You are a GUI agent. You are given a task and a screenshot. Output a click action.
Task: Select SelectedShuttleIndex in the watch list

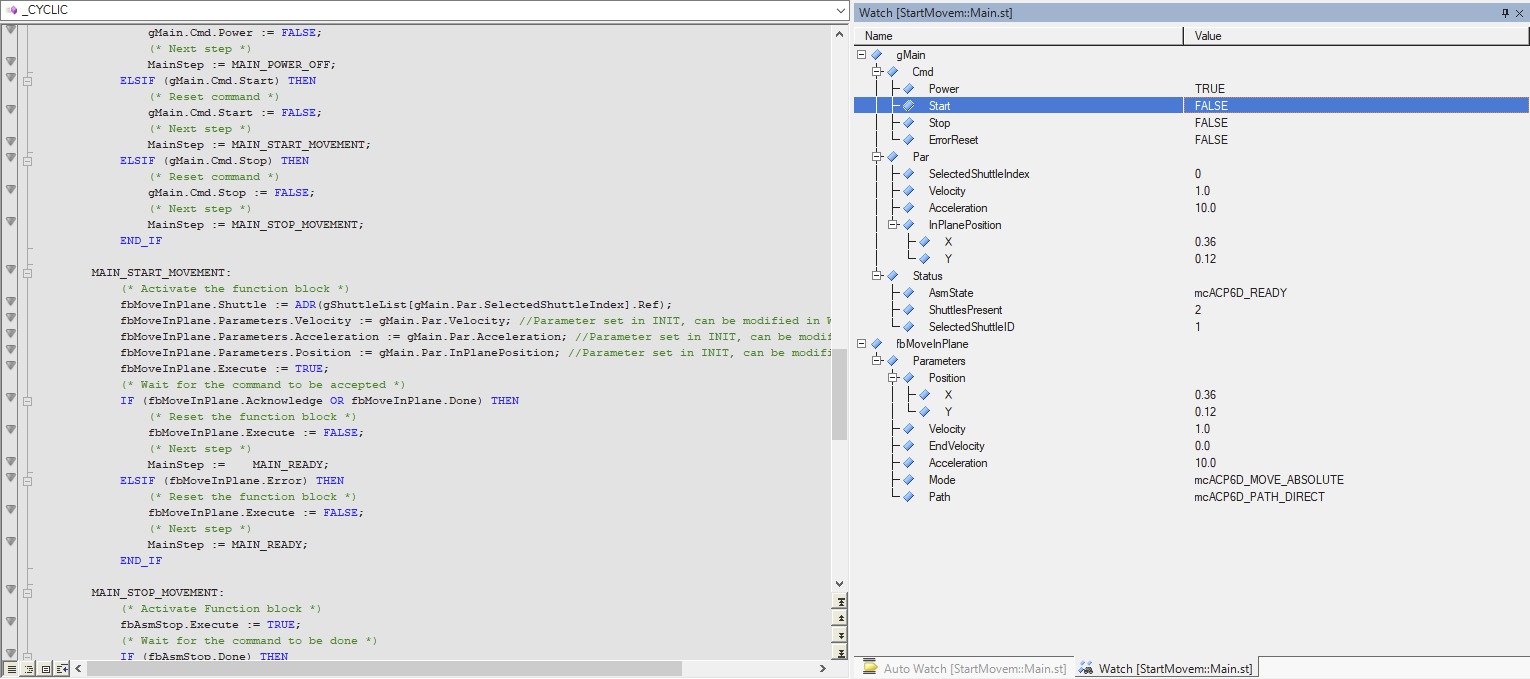point(979,174)
